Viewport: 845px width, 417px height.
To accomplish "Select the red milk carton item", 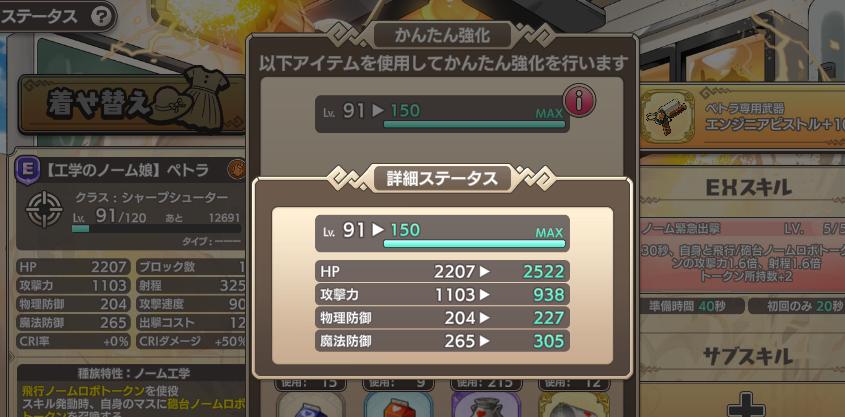I will point(398,405).
